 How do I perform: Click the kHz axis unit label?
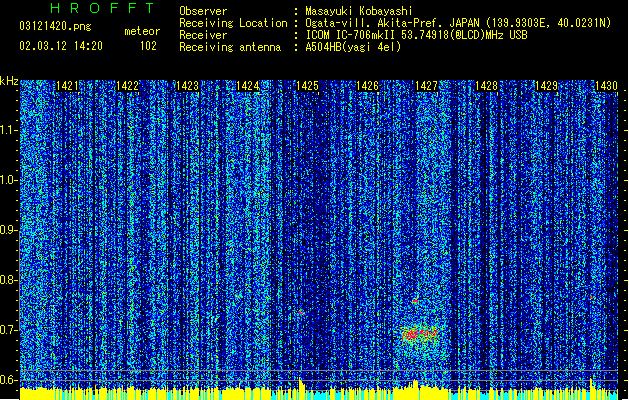pos(9,81)
